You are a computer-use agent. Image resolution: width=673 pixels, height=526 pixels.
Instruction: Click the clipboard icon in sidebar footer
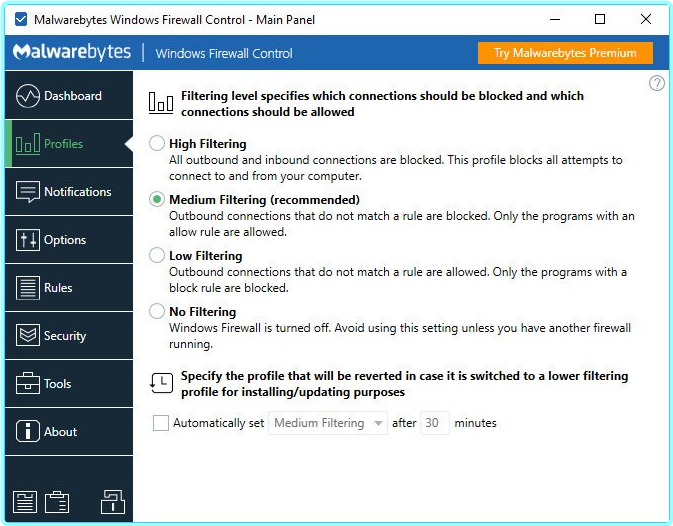click(57, 501)
